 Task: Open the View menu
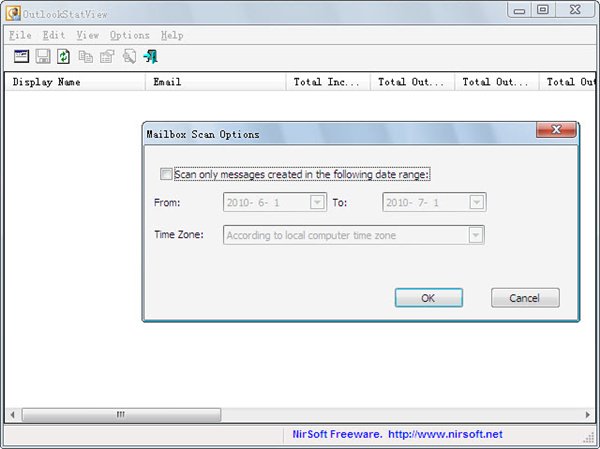pos(87,35)
